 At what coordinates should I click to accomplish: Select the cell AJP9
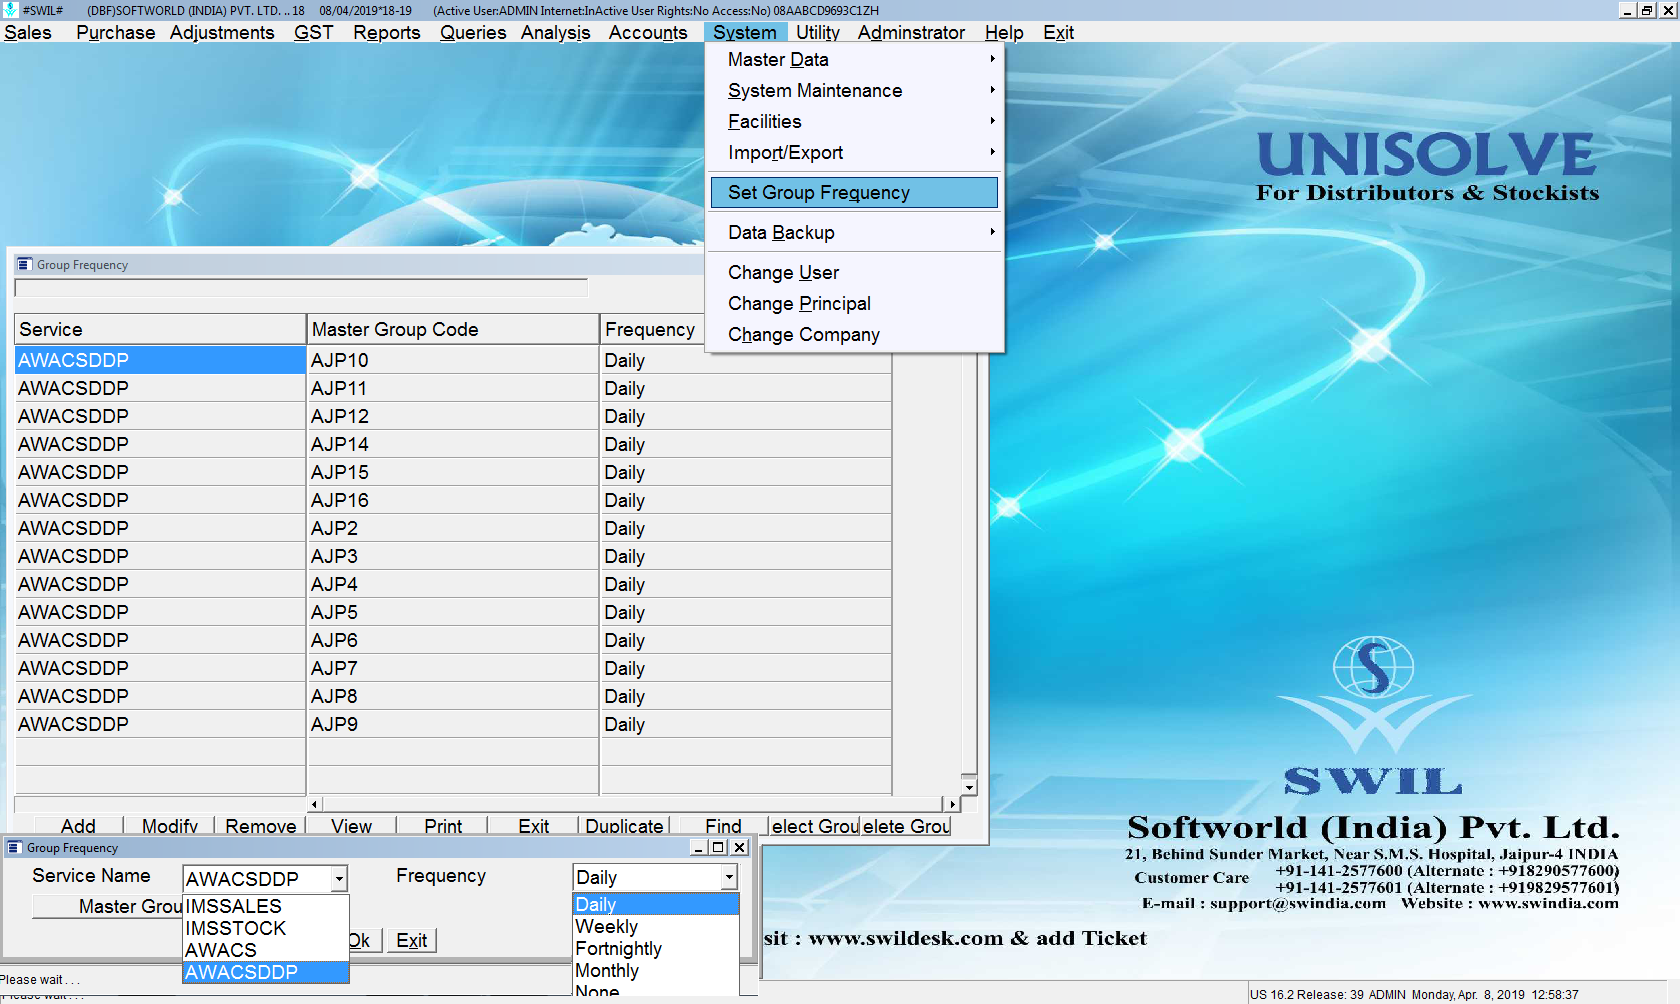(452, 724)
